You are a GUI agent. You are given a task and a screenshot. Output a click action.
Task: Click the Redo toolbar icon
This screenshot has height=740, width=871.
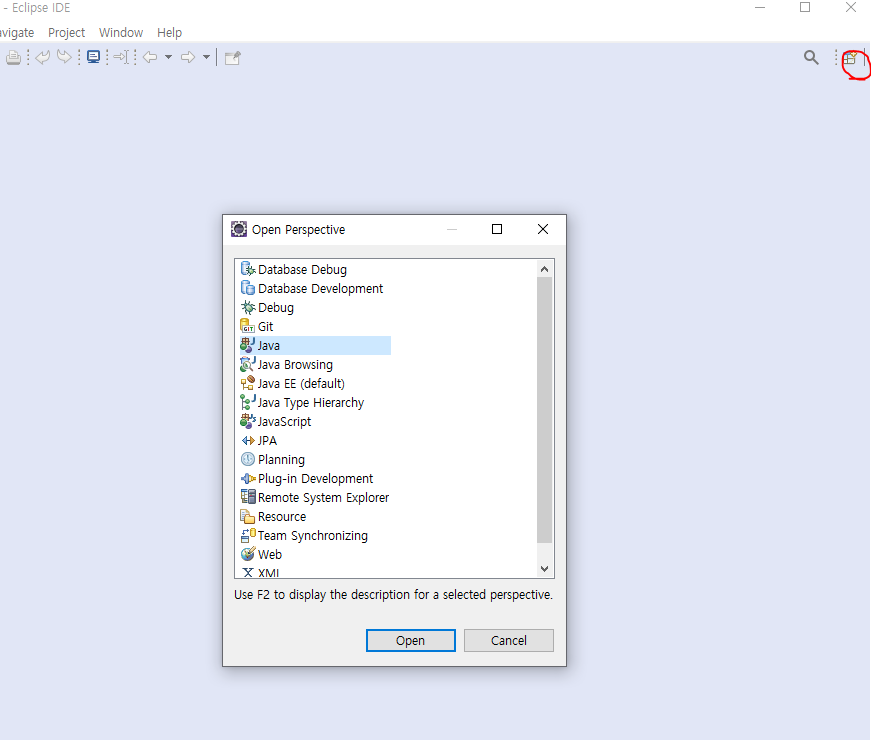click(x=64, y=57)
